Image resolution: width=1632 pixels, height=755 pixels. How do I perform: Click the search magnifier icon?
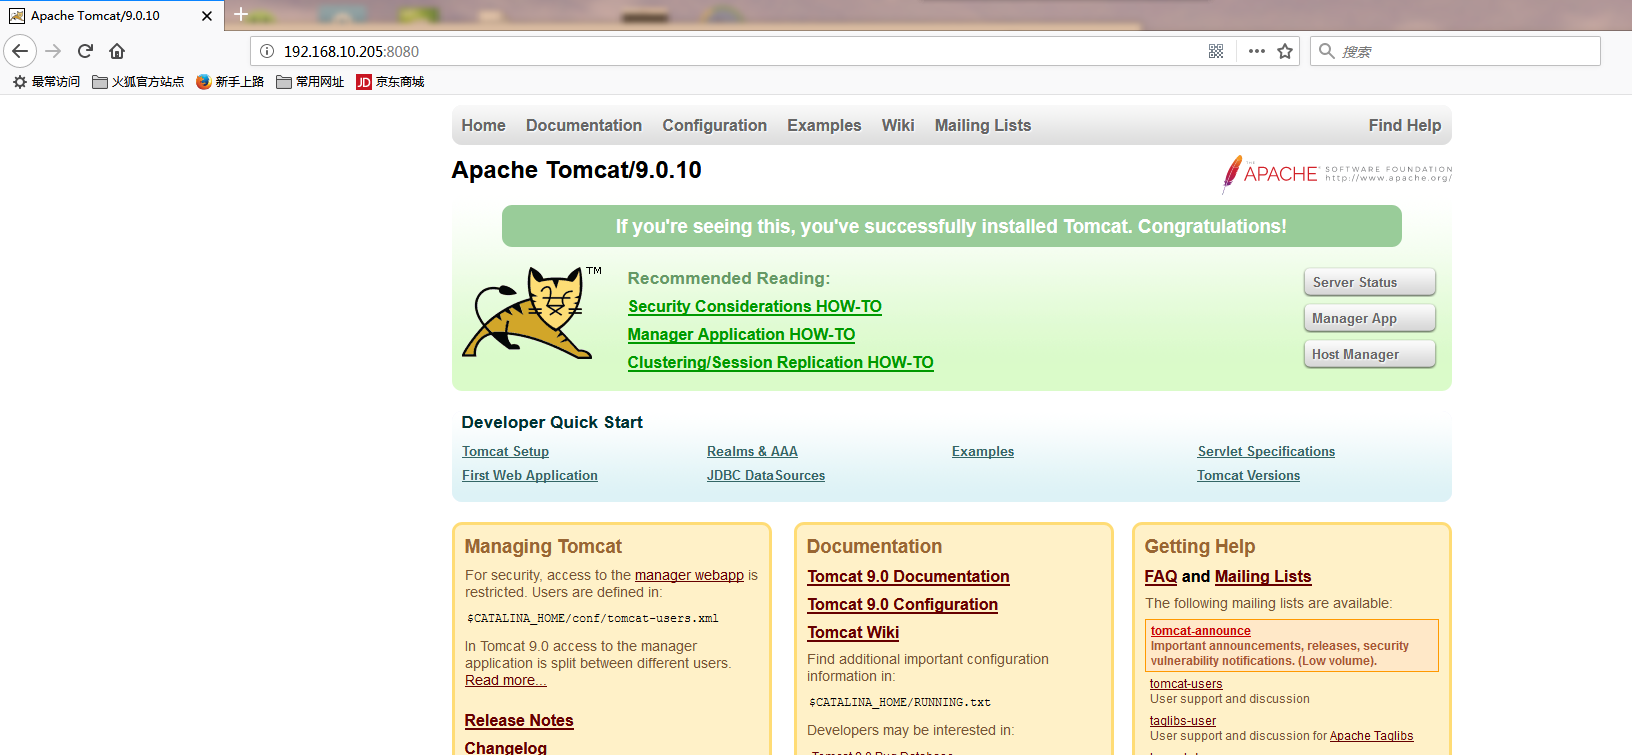point(1327,51)
